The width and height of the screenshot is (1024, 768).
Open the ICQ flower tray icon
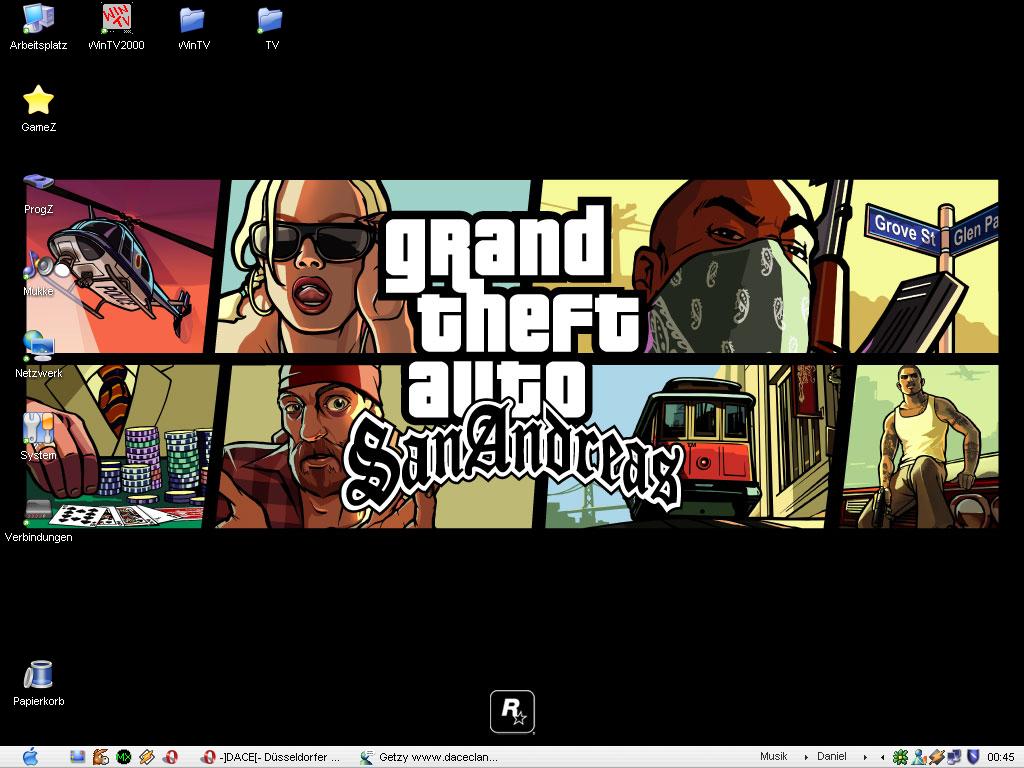point(900,757)
